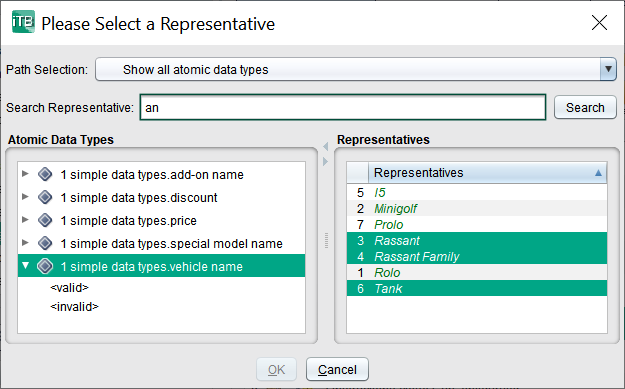625x389 pixels.
Task: Click the diamond icon beside discount
Action: click(x=45, y=197)
